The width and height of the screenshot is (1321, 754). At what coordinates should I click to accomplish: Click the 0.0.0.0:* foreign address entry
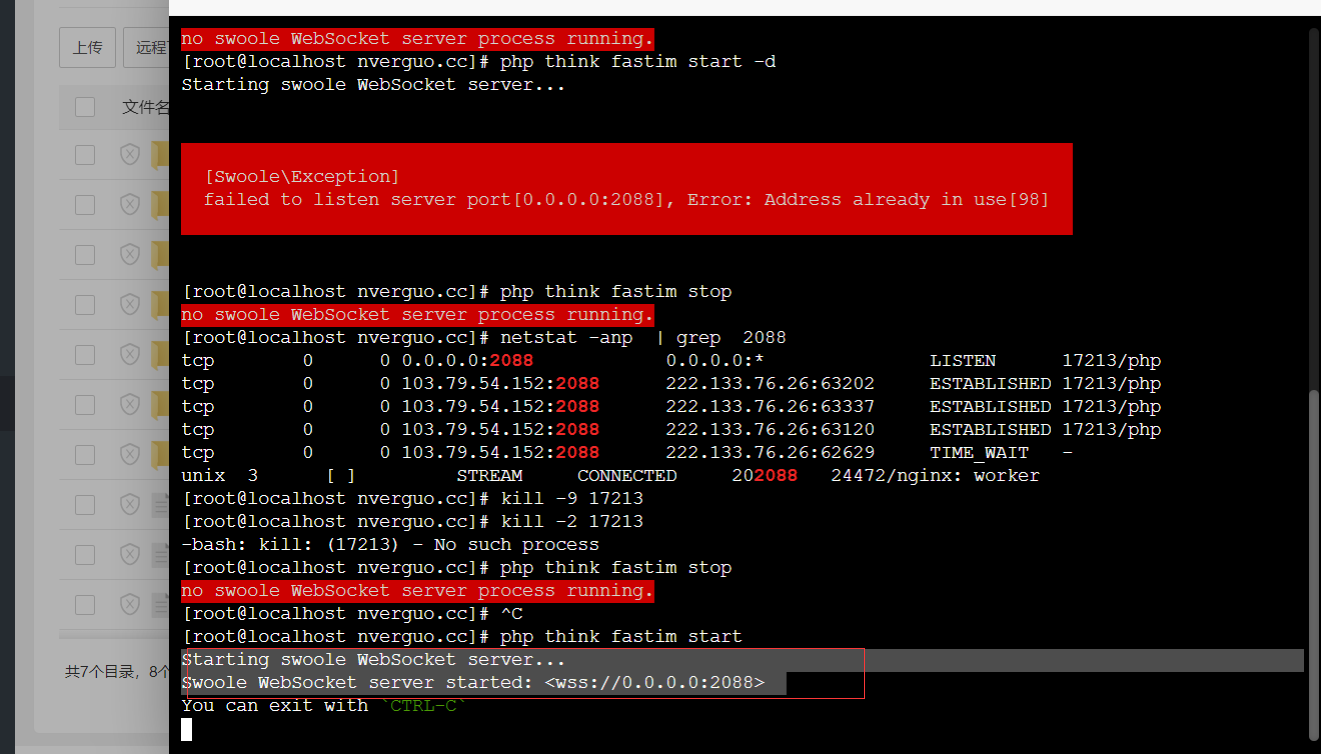click(x=715, y=361)
